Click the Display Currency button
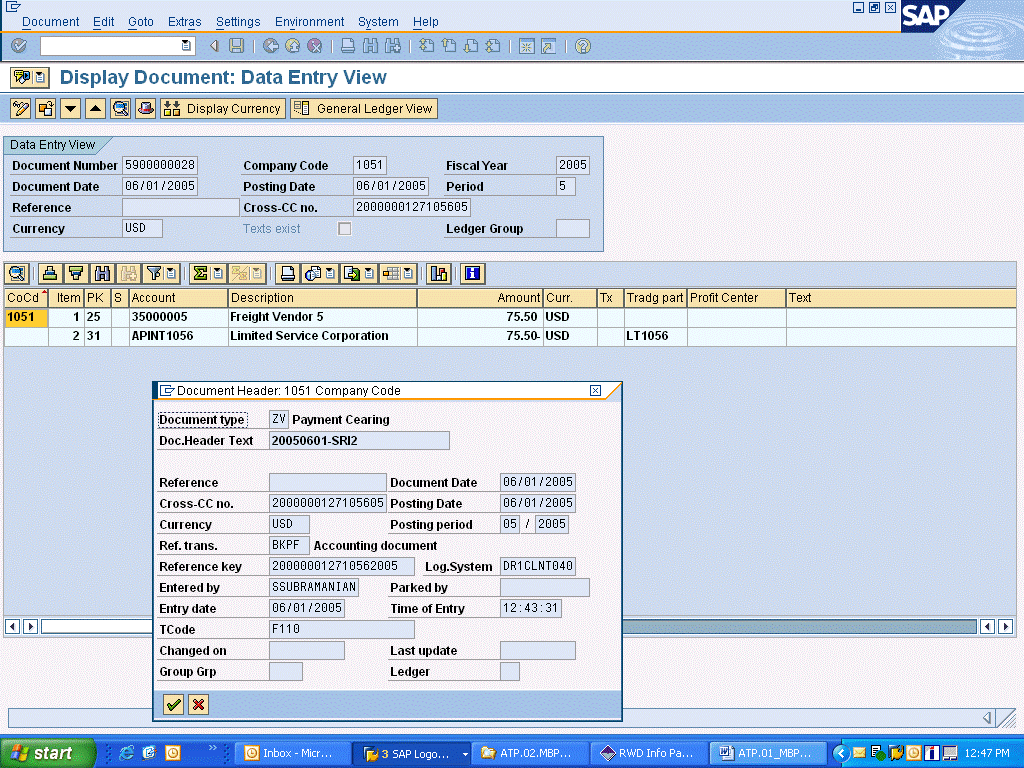Viewport: 1024px width, 768px height. tap(222, 108)
